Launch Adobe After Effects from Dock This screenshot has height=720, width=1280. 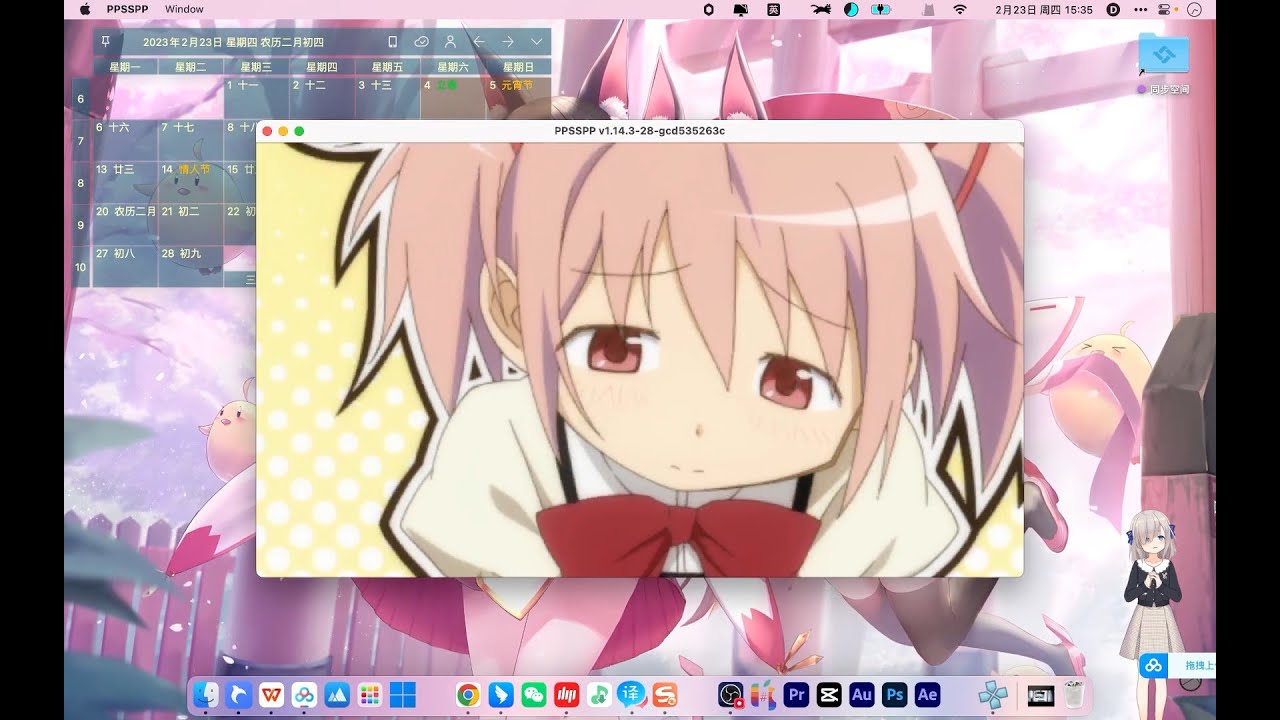tap(927, 695)
